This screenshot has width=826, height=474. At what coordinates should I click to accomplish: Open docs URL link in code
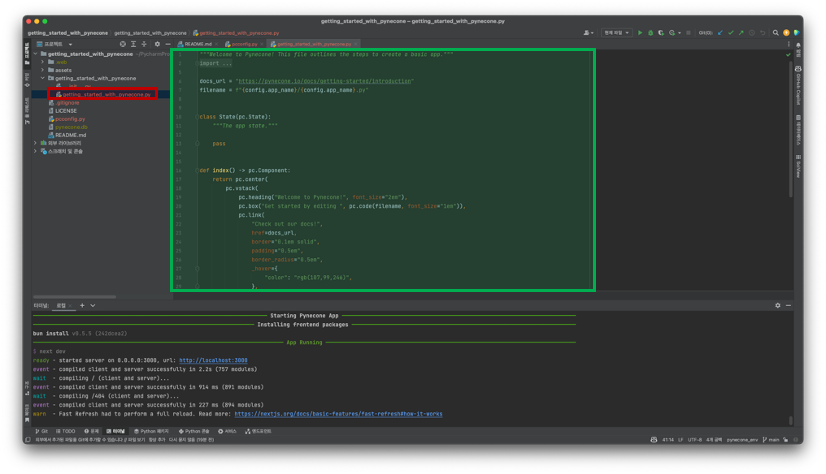pyautogui.click(x=325, y=81)
